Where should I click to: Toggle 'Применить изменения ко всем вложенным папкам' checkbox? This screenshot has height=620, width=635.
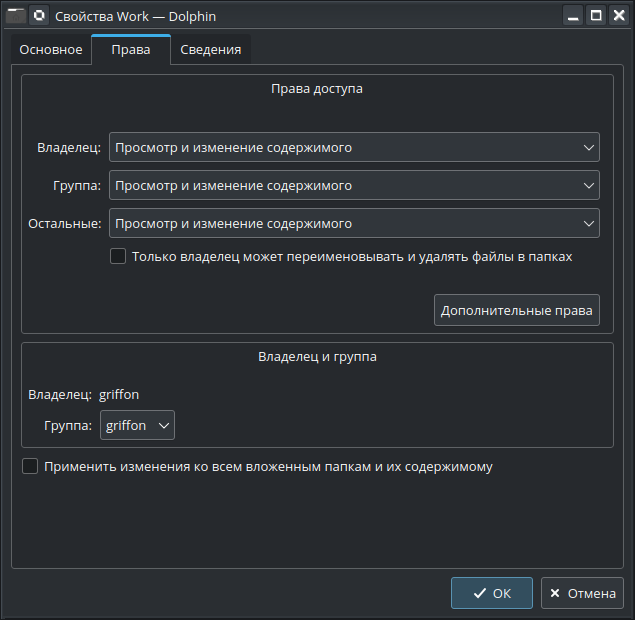click(x=30, y=466)
